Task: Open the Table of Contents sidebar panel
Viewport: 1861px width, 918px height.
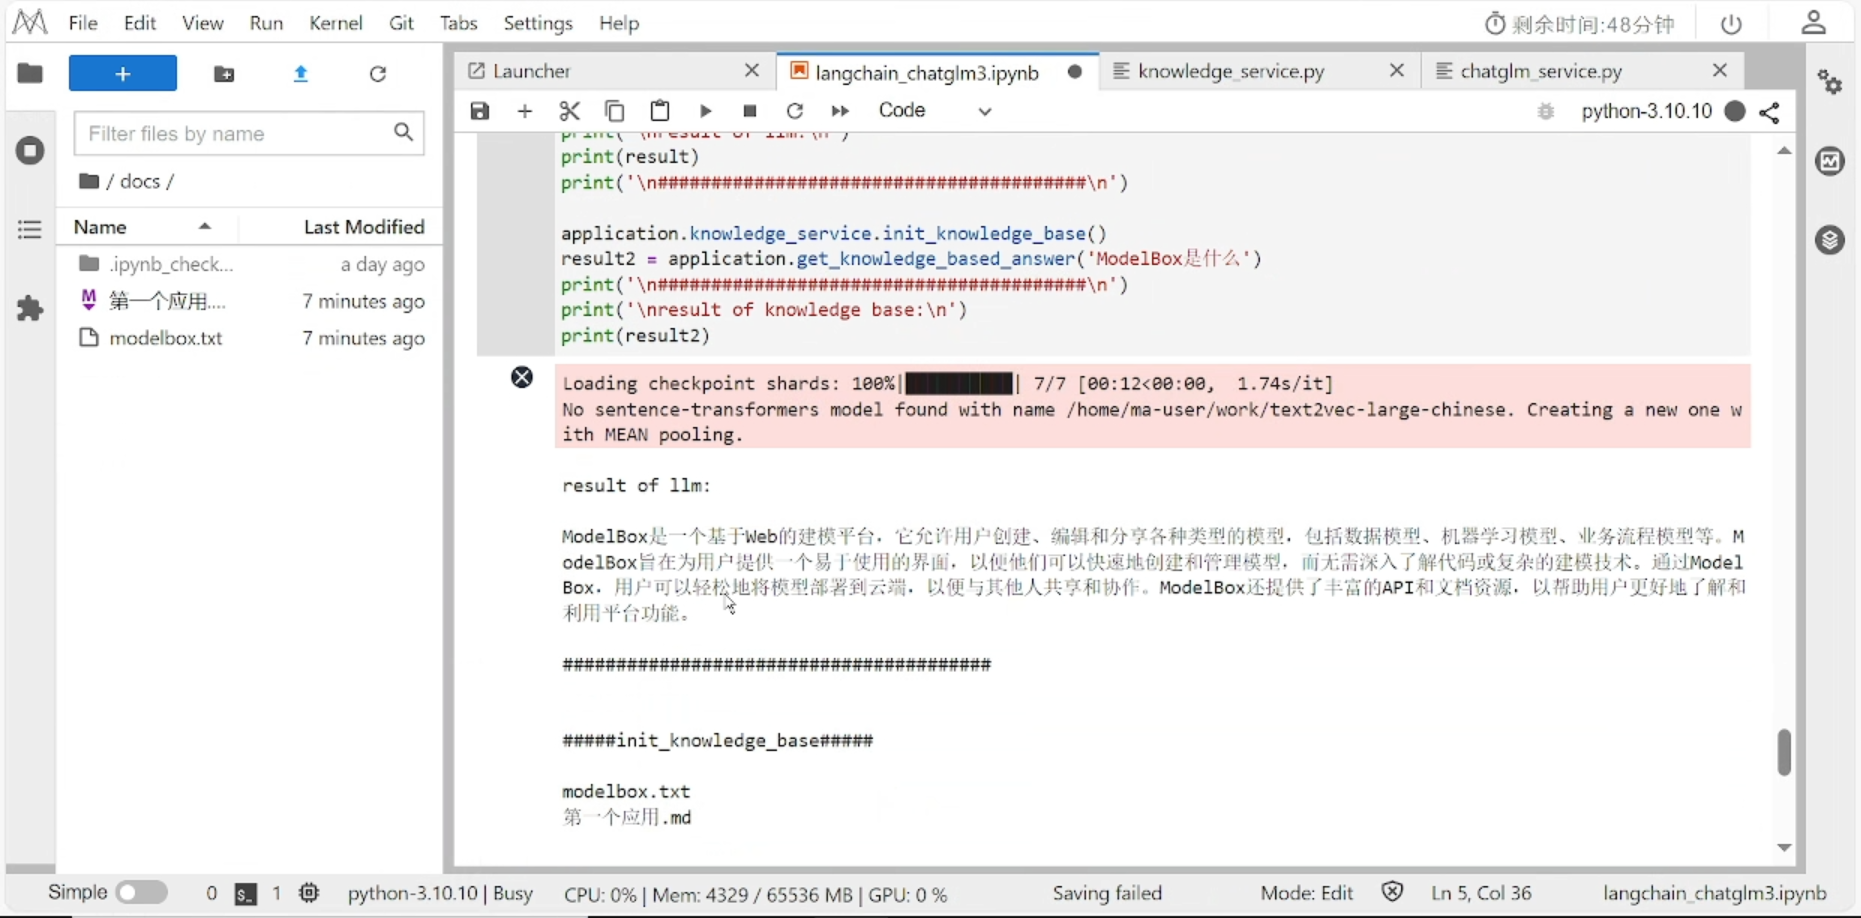Action: pyautogui.click(x=29, y=229)
